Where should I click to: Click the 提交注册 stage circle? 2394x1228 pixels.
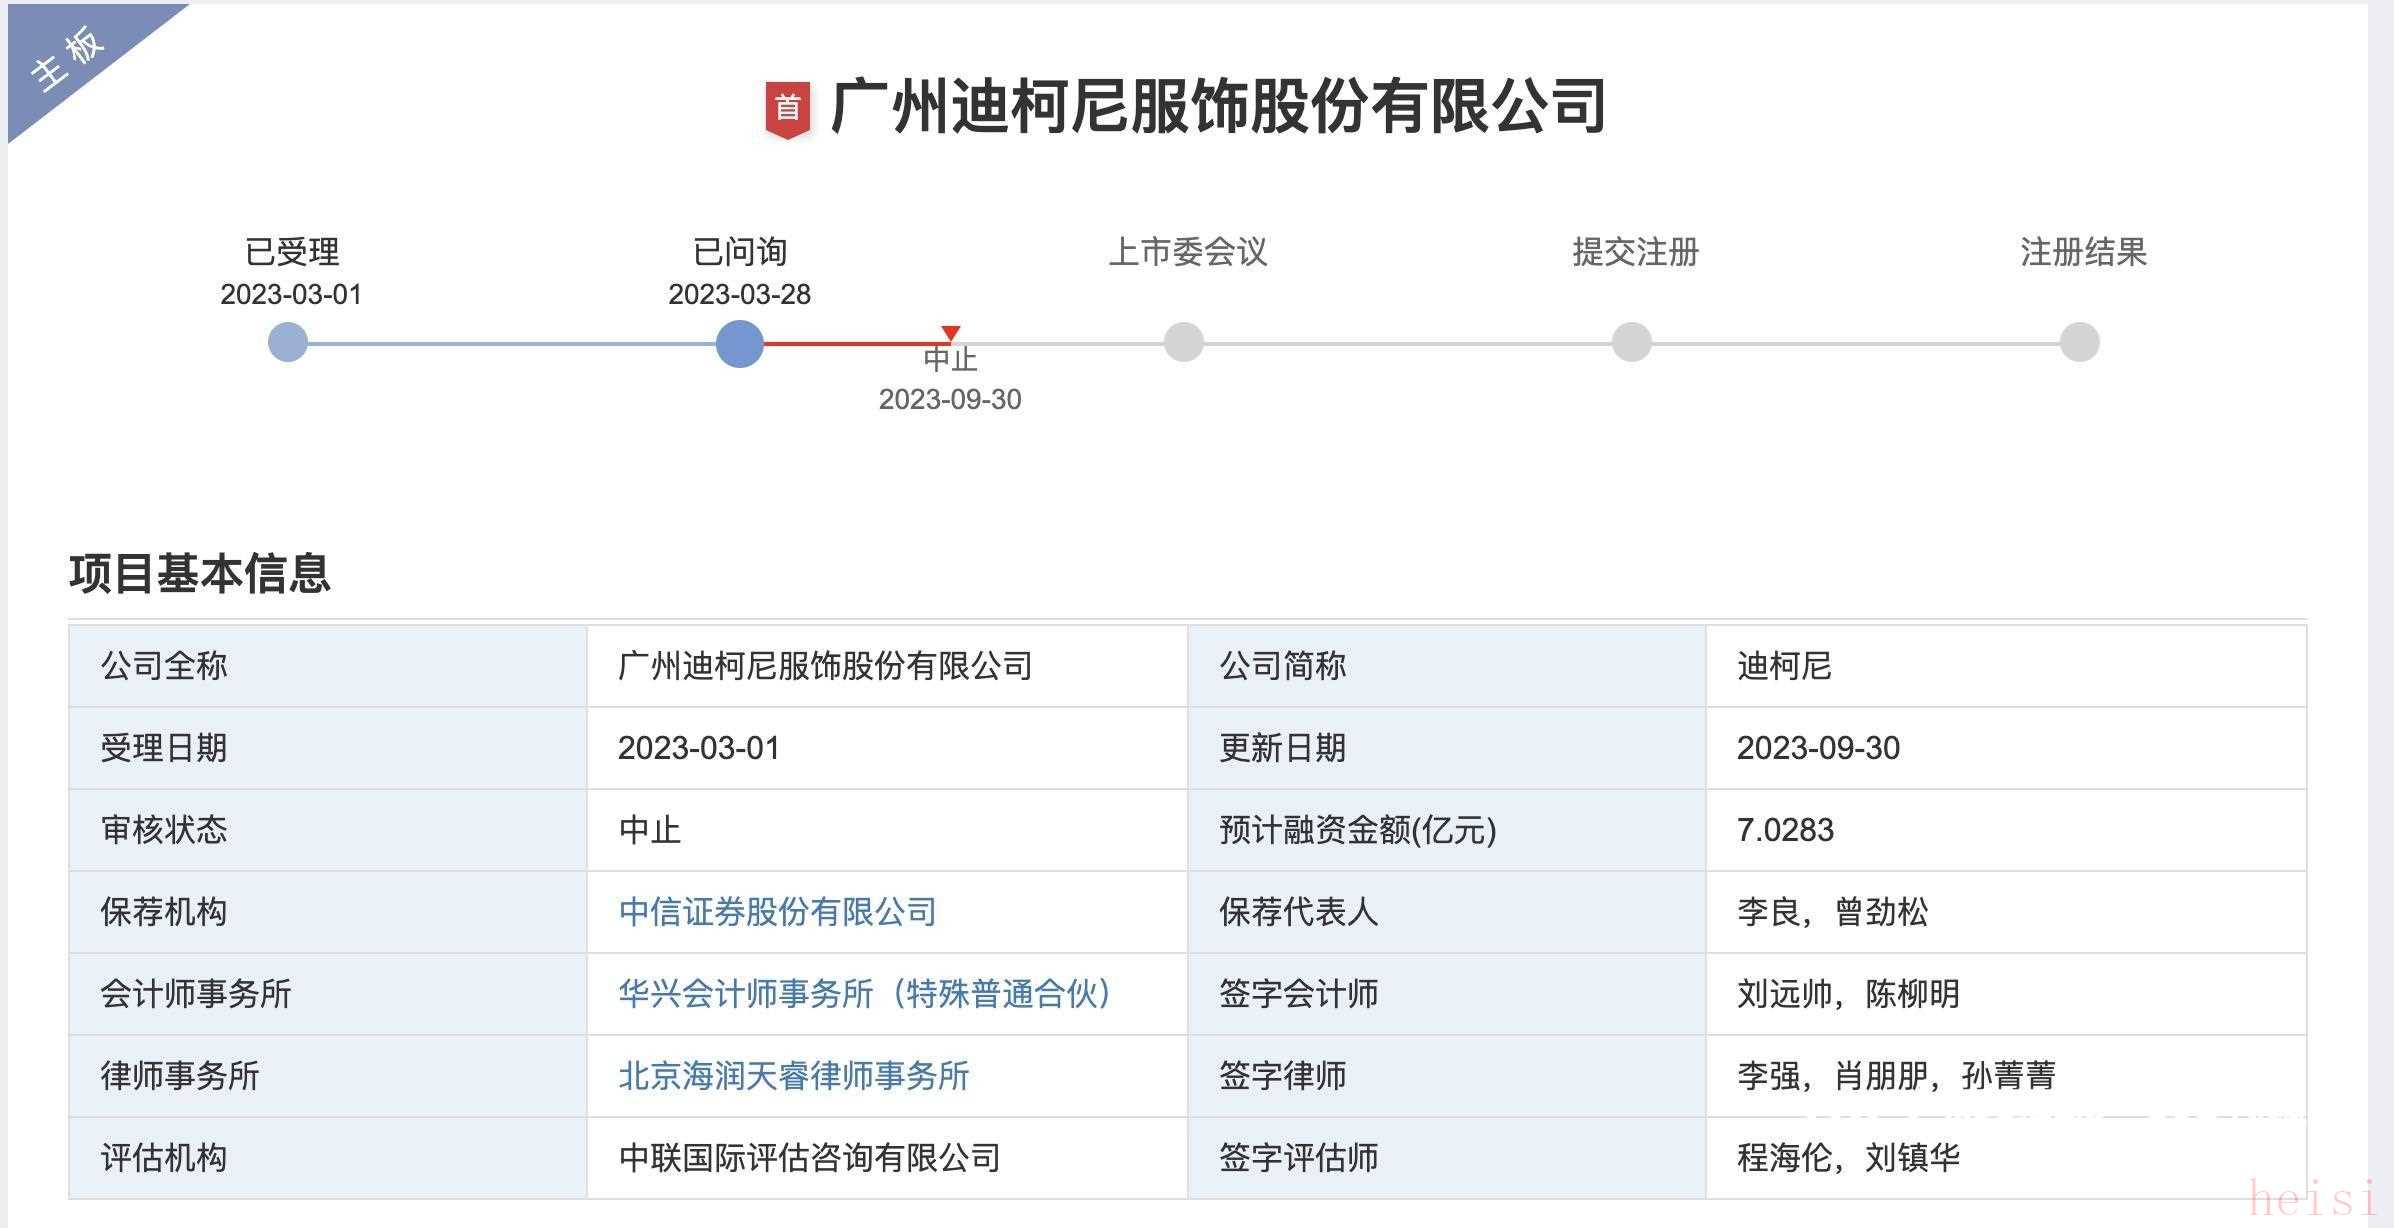coord(1632,342)
